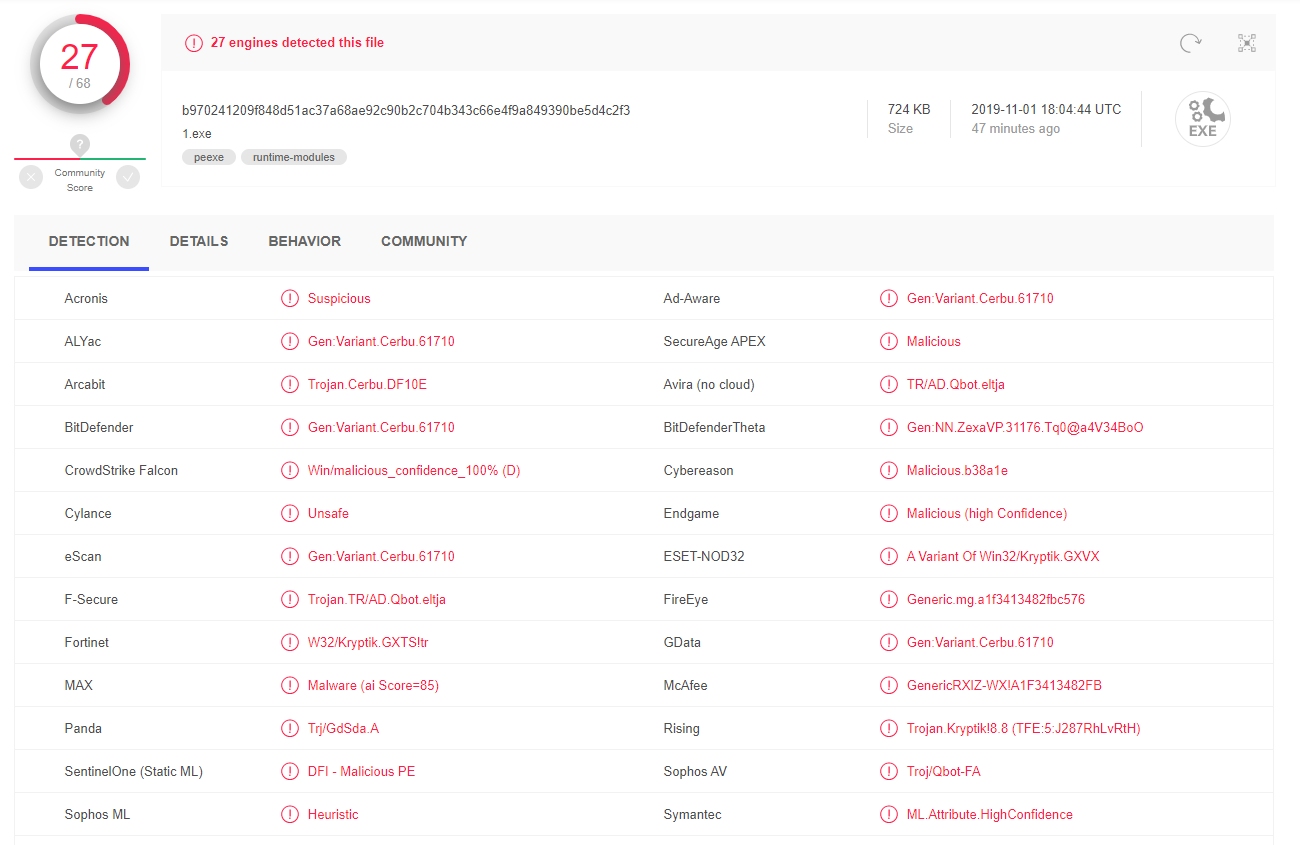Click the community score question mark icon
Viewport: 1300px width, 845px height.
80,145
